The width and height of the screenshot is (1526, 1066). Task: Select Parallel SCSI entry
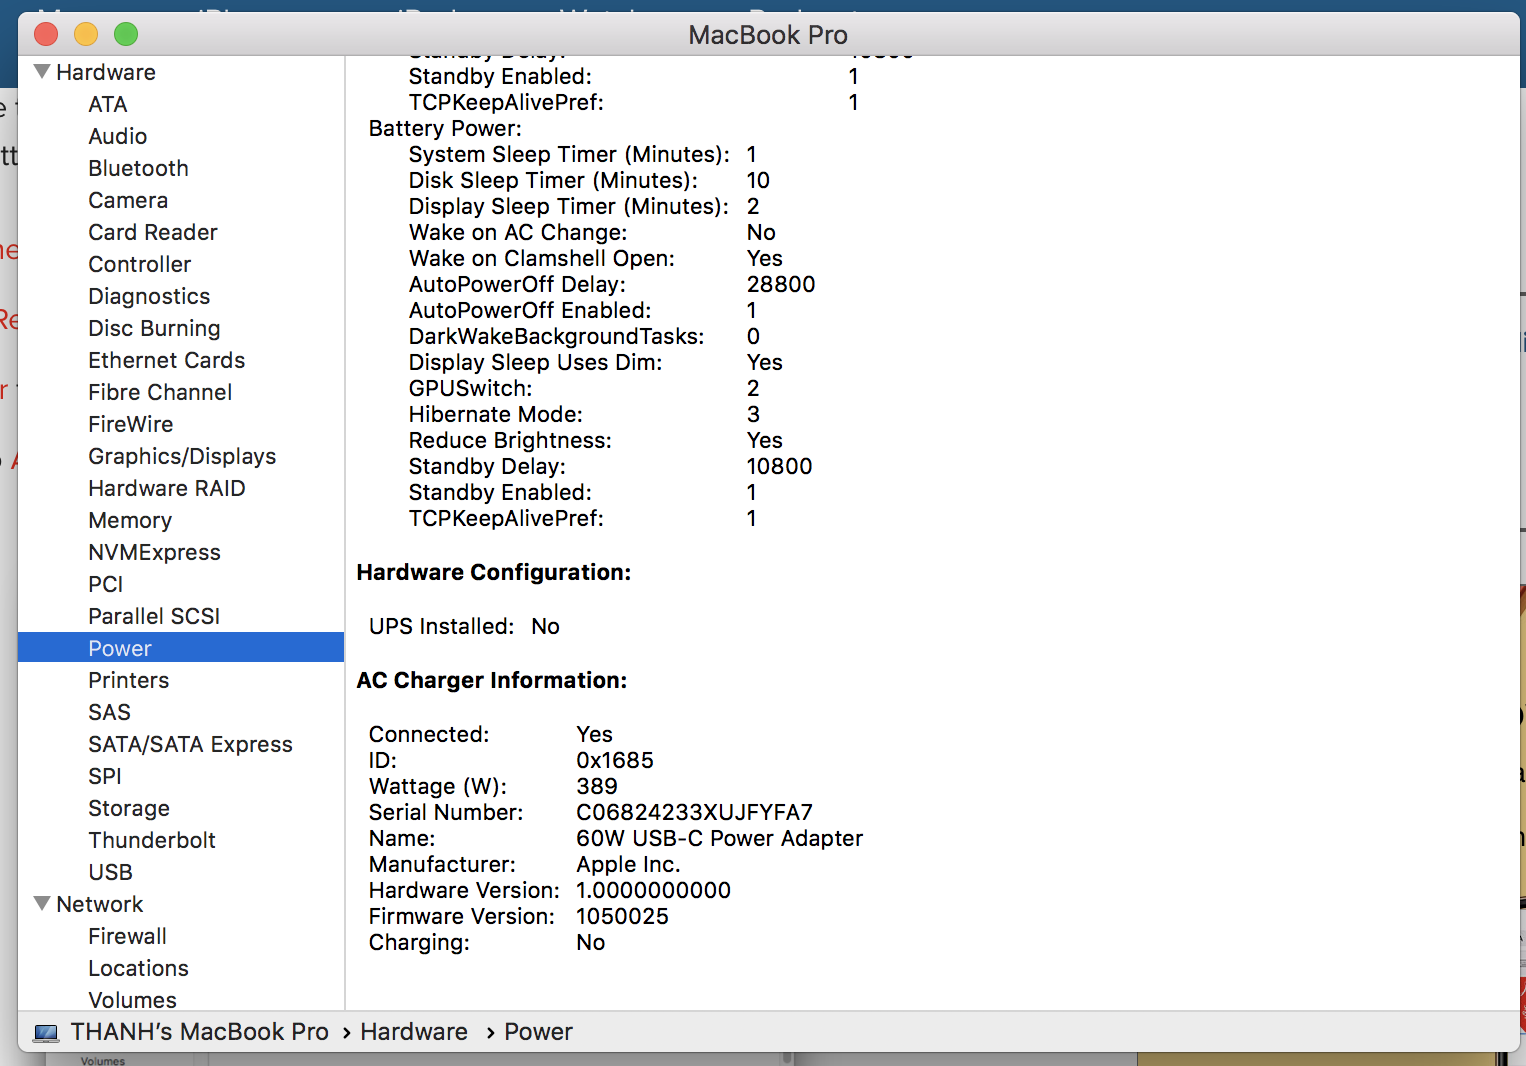[154, 616]
